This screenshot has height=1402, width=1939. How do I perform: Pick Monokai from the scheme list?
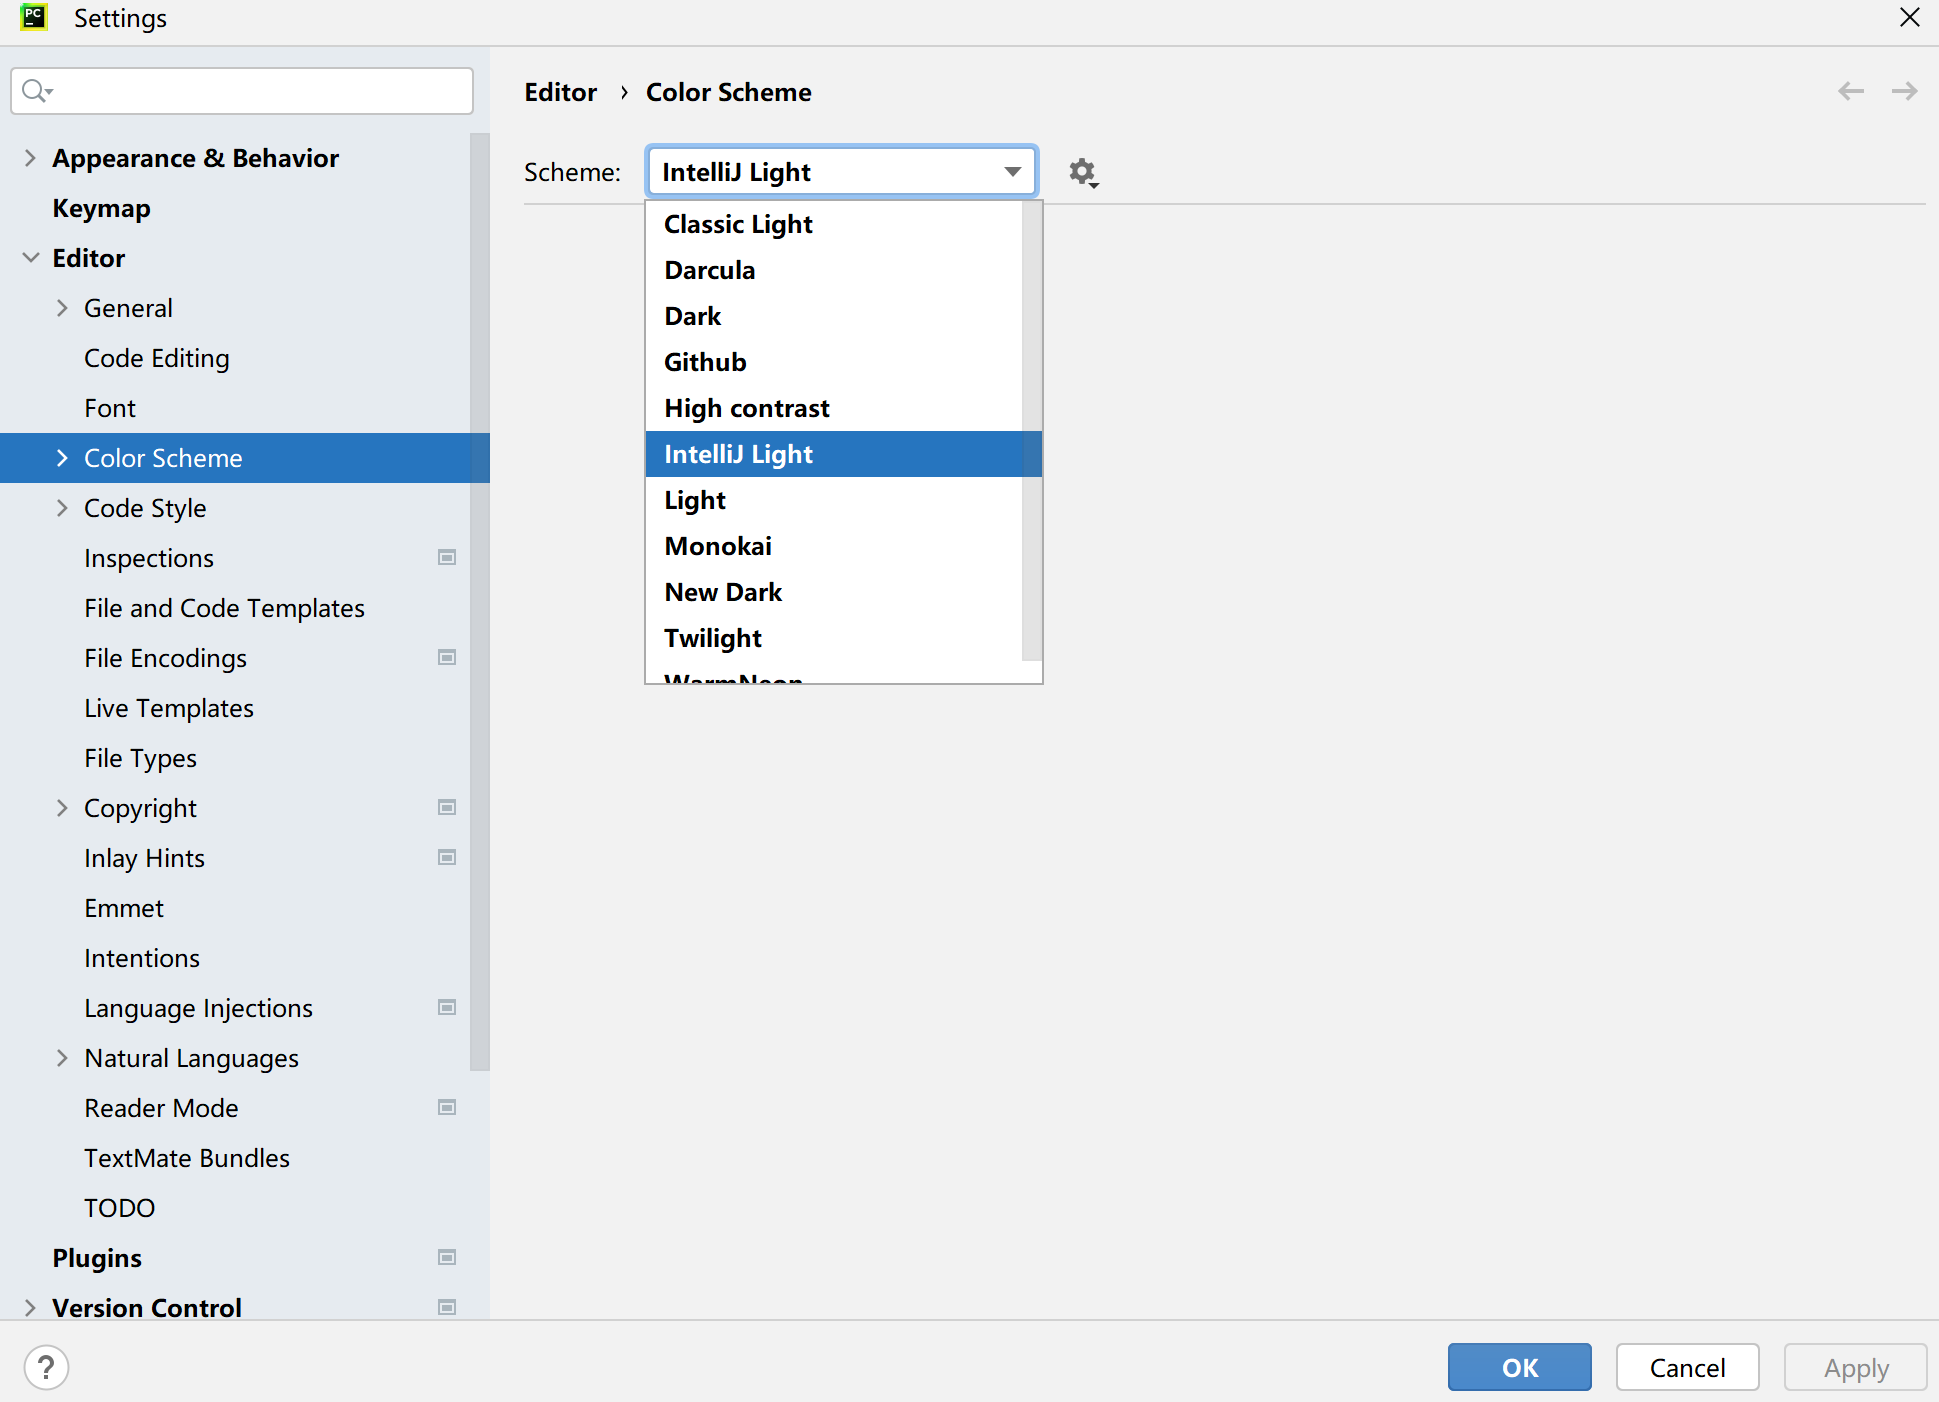tap(834, 546)
